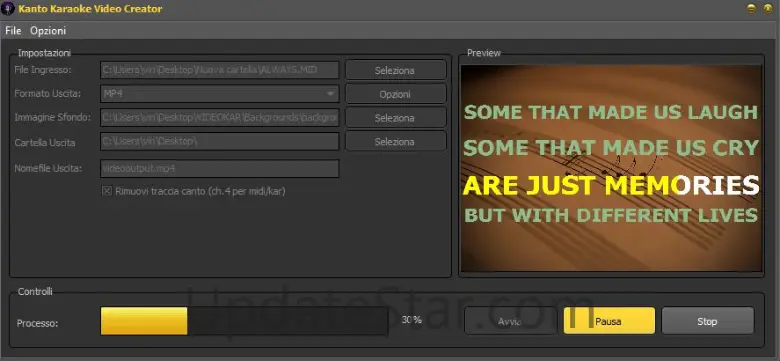Click Seleziona next to Immagine Sfondo
This screenshot has height=361, width=780.
396,118
